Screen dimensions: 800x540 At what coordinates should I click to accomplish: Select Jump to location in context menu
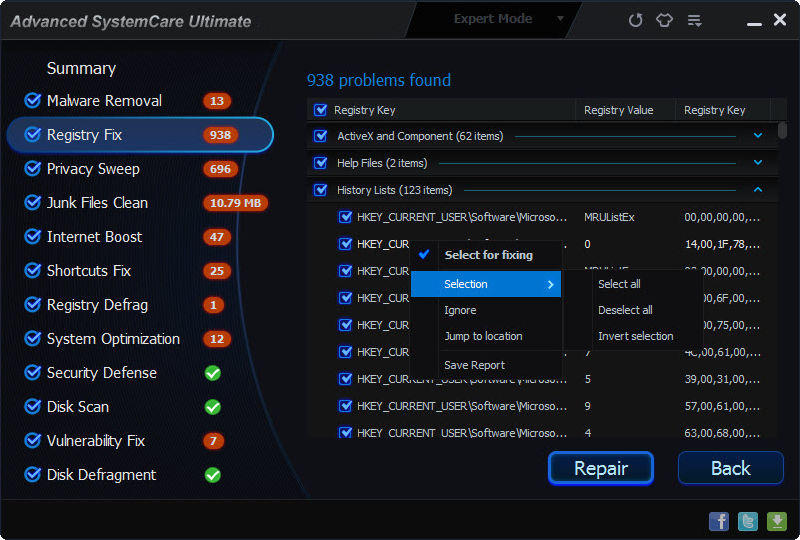click(x=483, y=336)
